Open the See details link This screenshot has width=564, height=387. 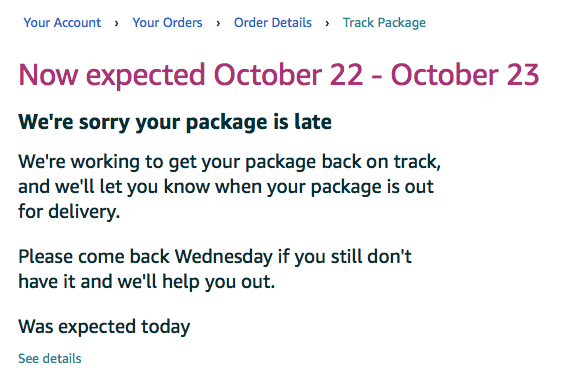point(50,359)
